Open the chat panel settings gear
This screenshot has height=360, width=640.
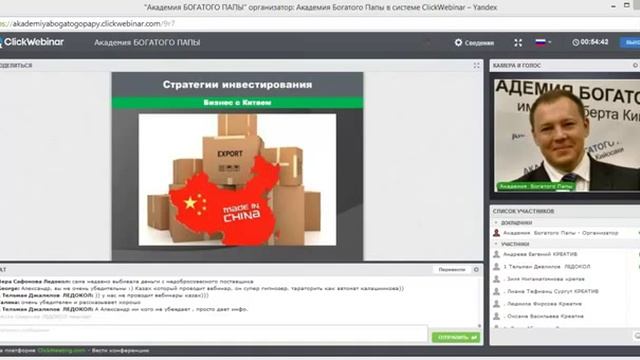click(476, 270)
